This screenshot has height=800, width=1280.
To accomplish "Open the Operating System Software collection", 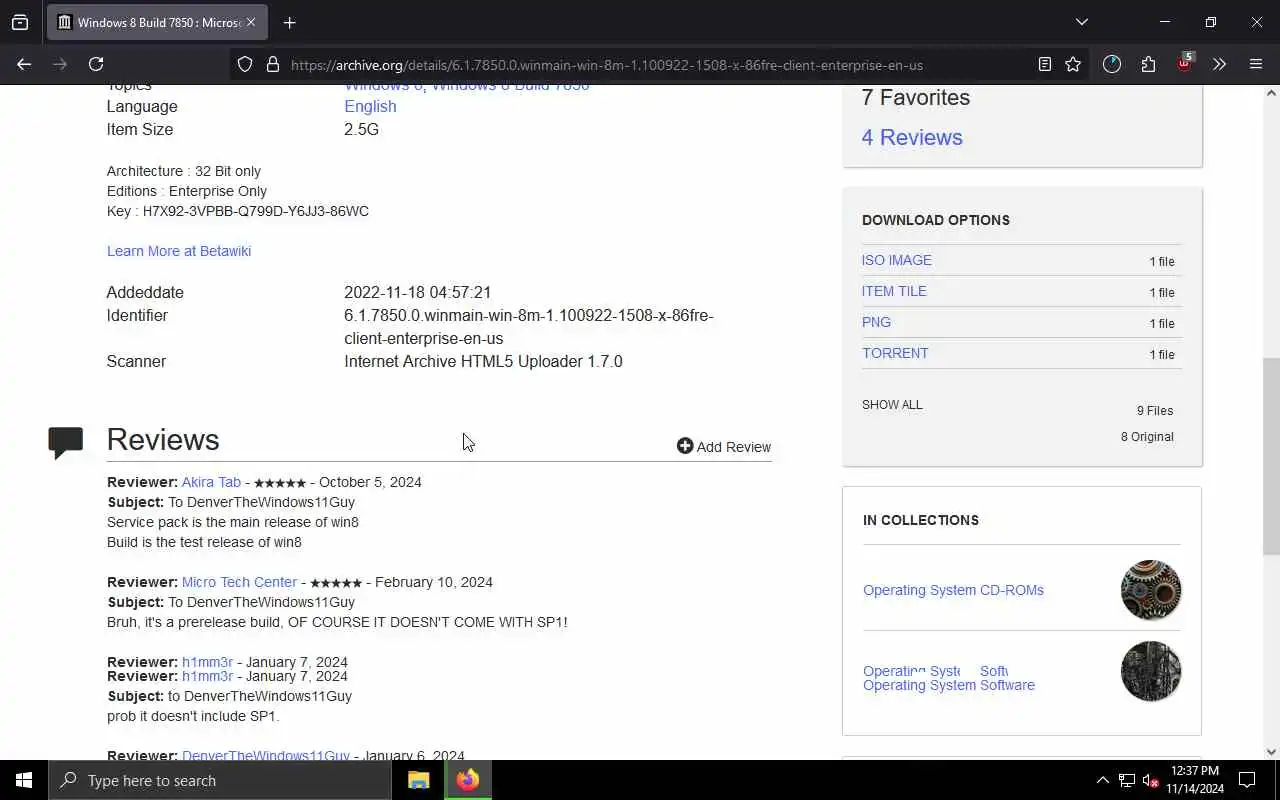I will click(949, 685).
